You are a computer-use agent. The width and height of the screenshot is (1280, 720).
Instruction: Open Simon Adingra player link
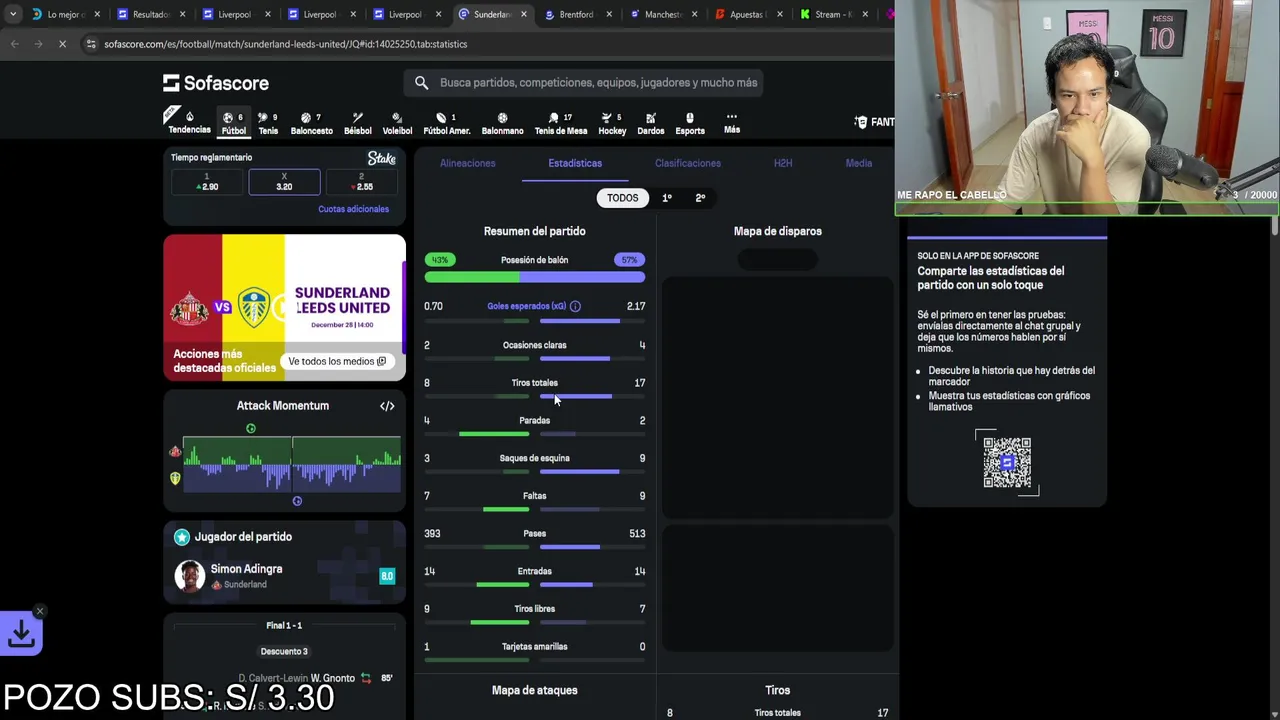tap(246, 569)
